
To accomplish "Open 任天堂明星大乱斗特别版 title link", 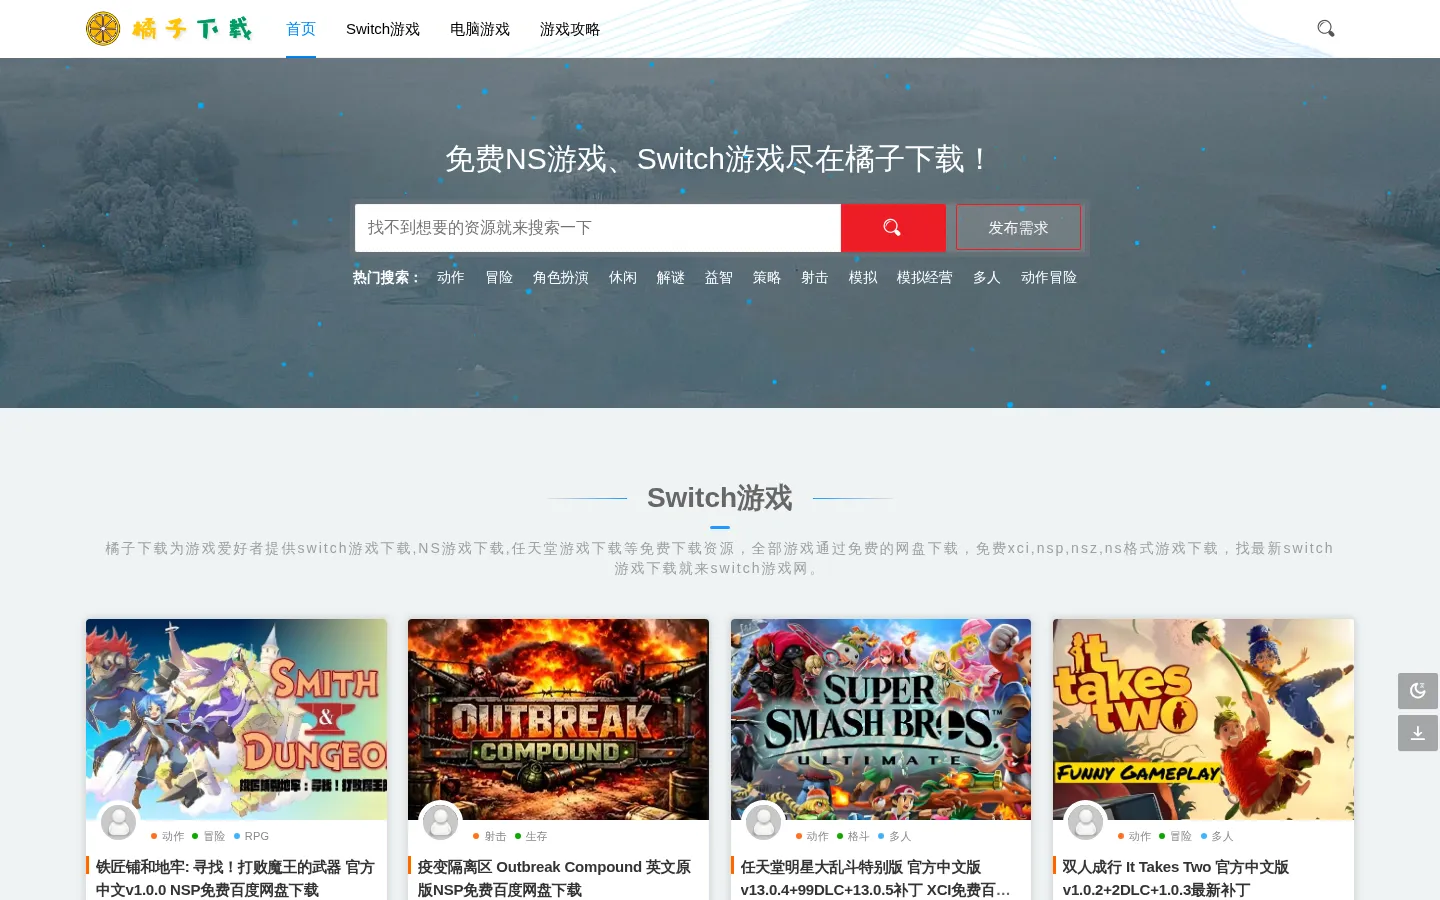I will click(876, 878).
